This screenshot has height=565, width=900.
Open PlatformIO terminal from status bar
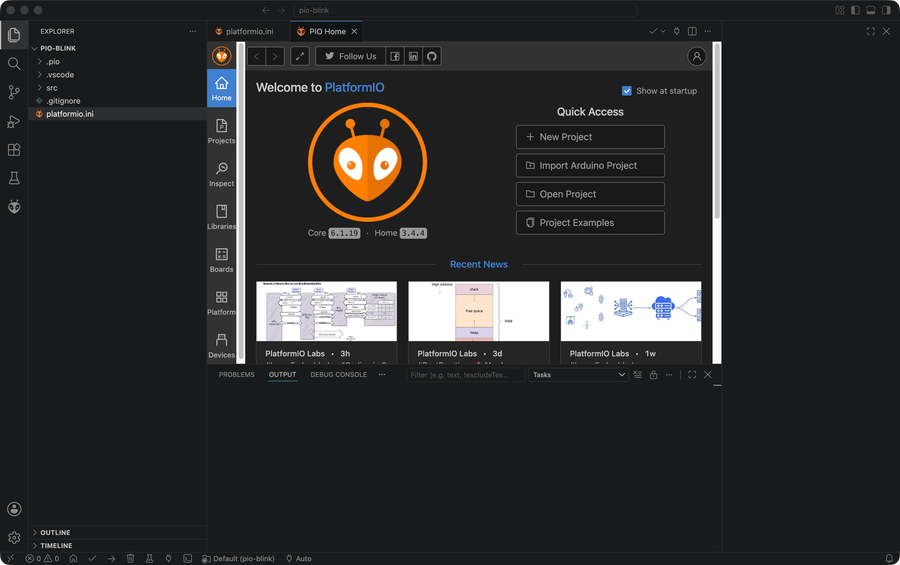tap(187, 559)
